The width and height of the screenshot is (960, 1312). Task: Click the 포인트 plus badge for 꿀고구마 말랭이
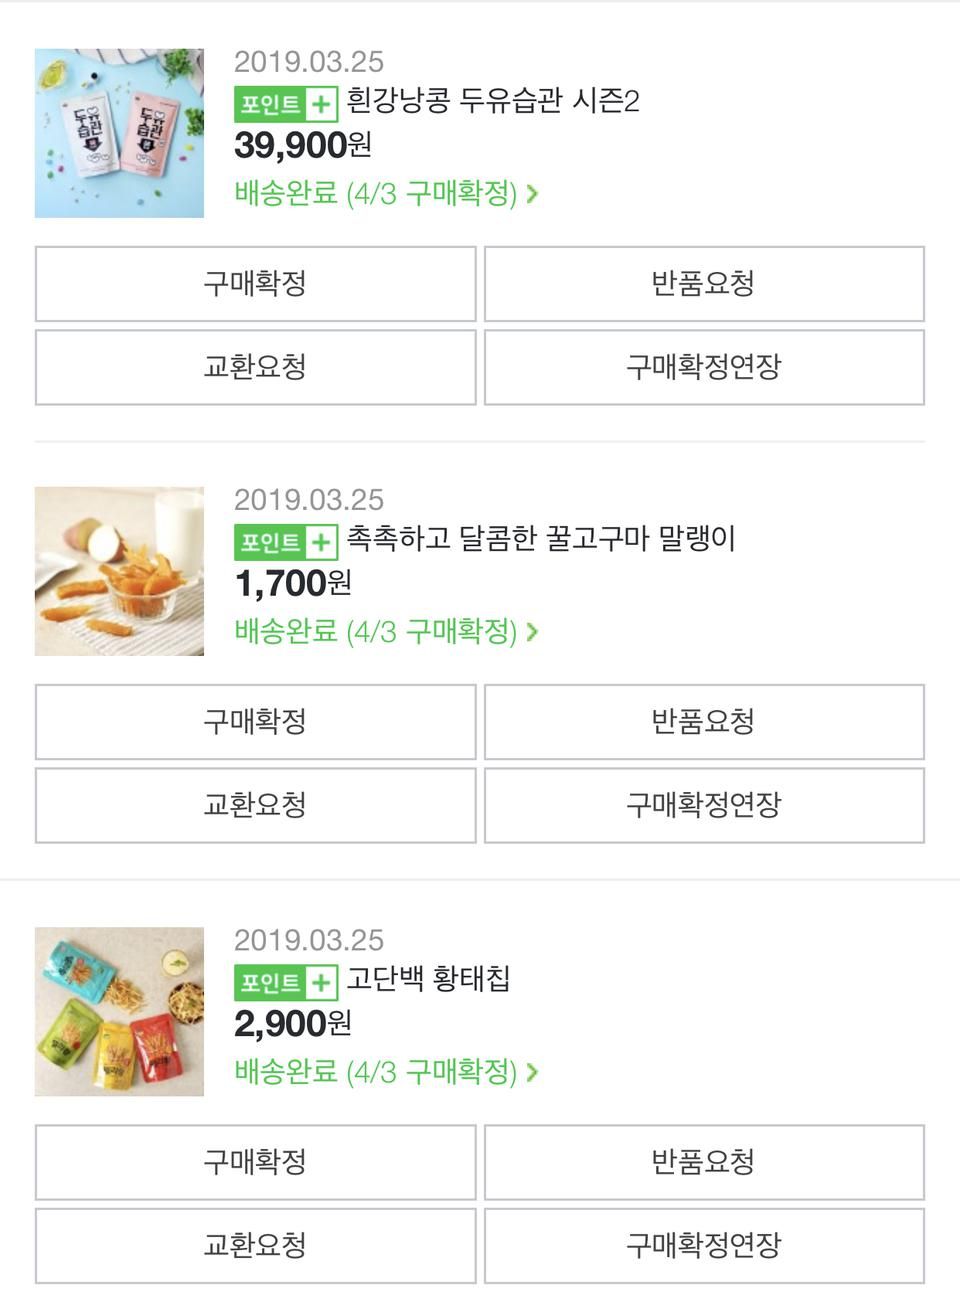click(x=285, y=542)
